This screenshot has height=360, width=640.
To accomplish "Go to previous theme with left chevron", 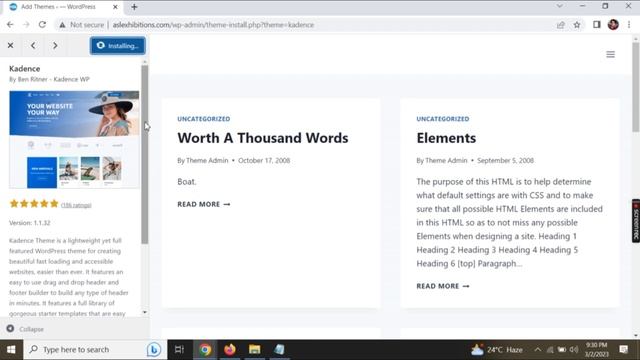I will pos(33,45).
